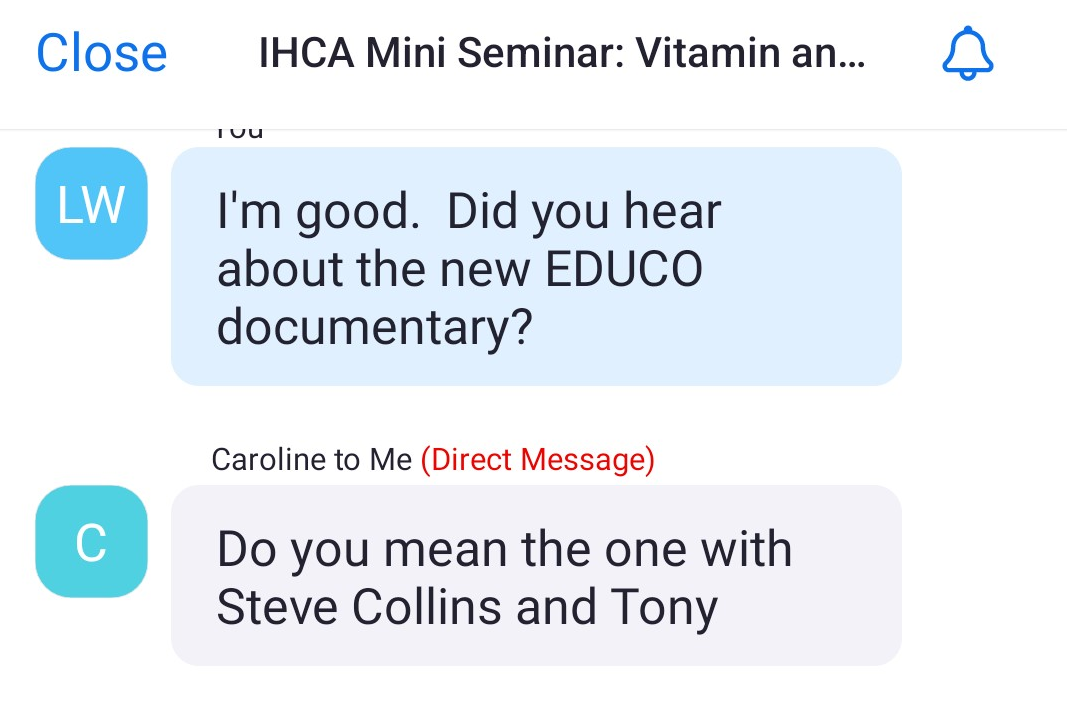Tap the IHCA Mini Seminar title
The width and height of the screenshot is (1067, 703).
(x=562, y=54)
